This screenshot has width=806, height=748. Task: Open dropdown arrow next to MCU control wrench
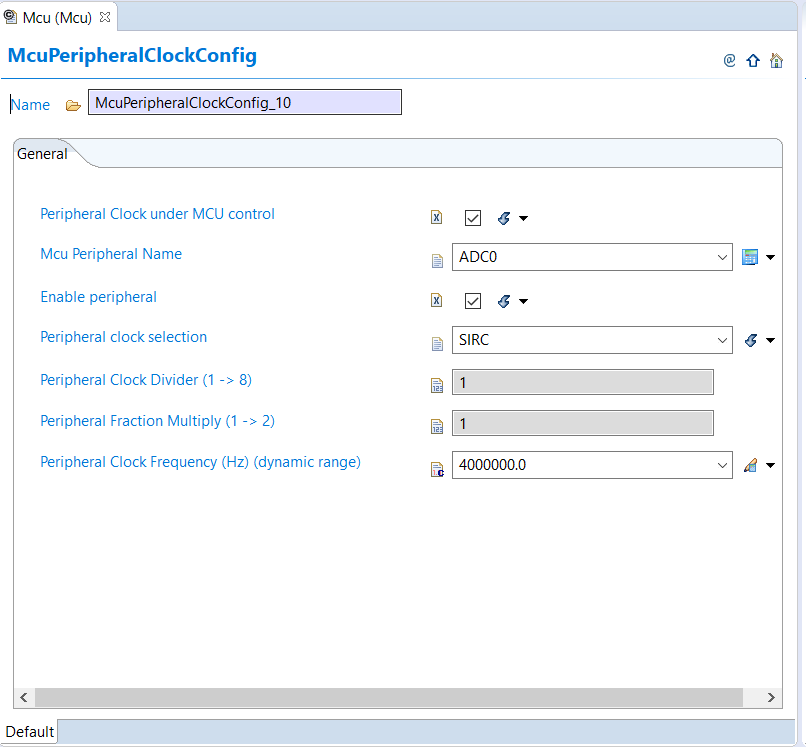click(523, 218)
